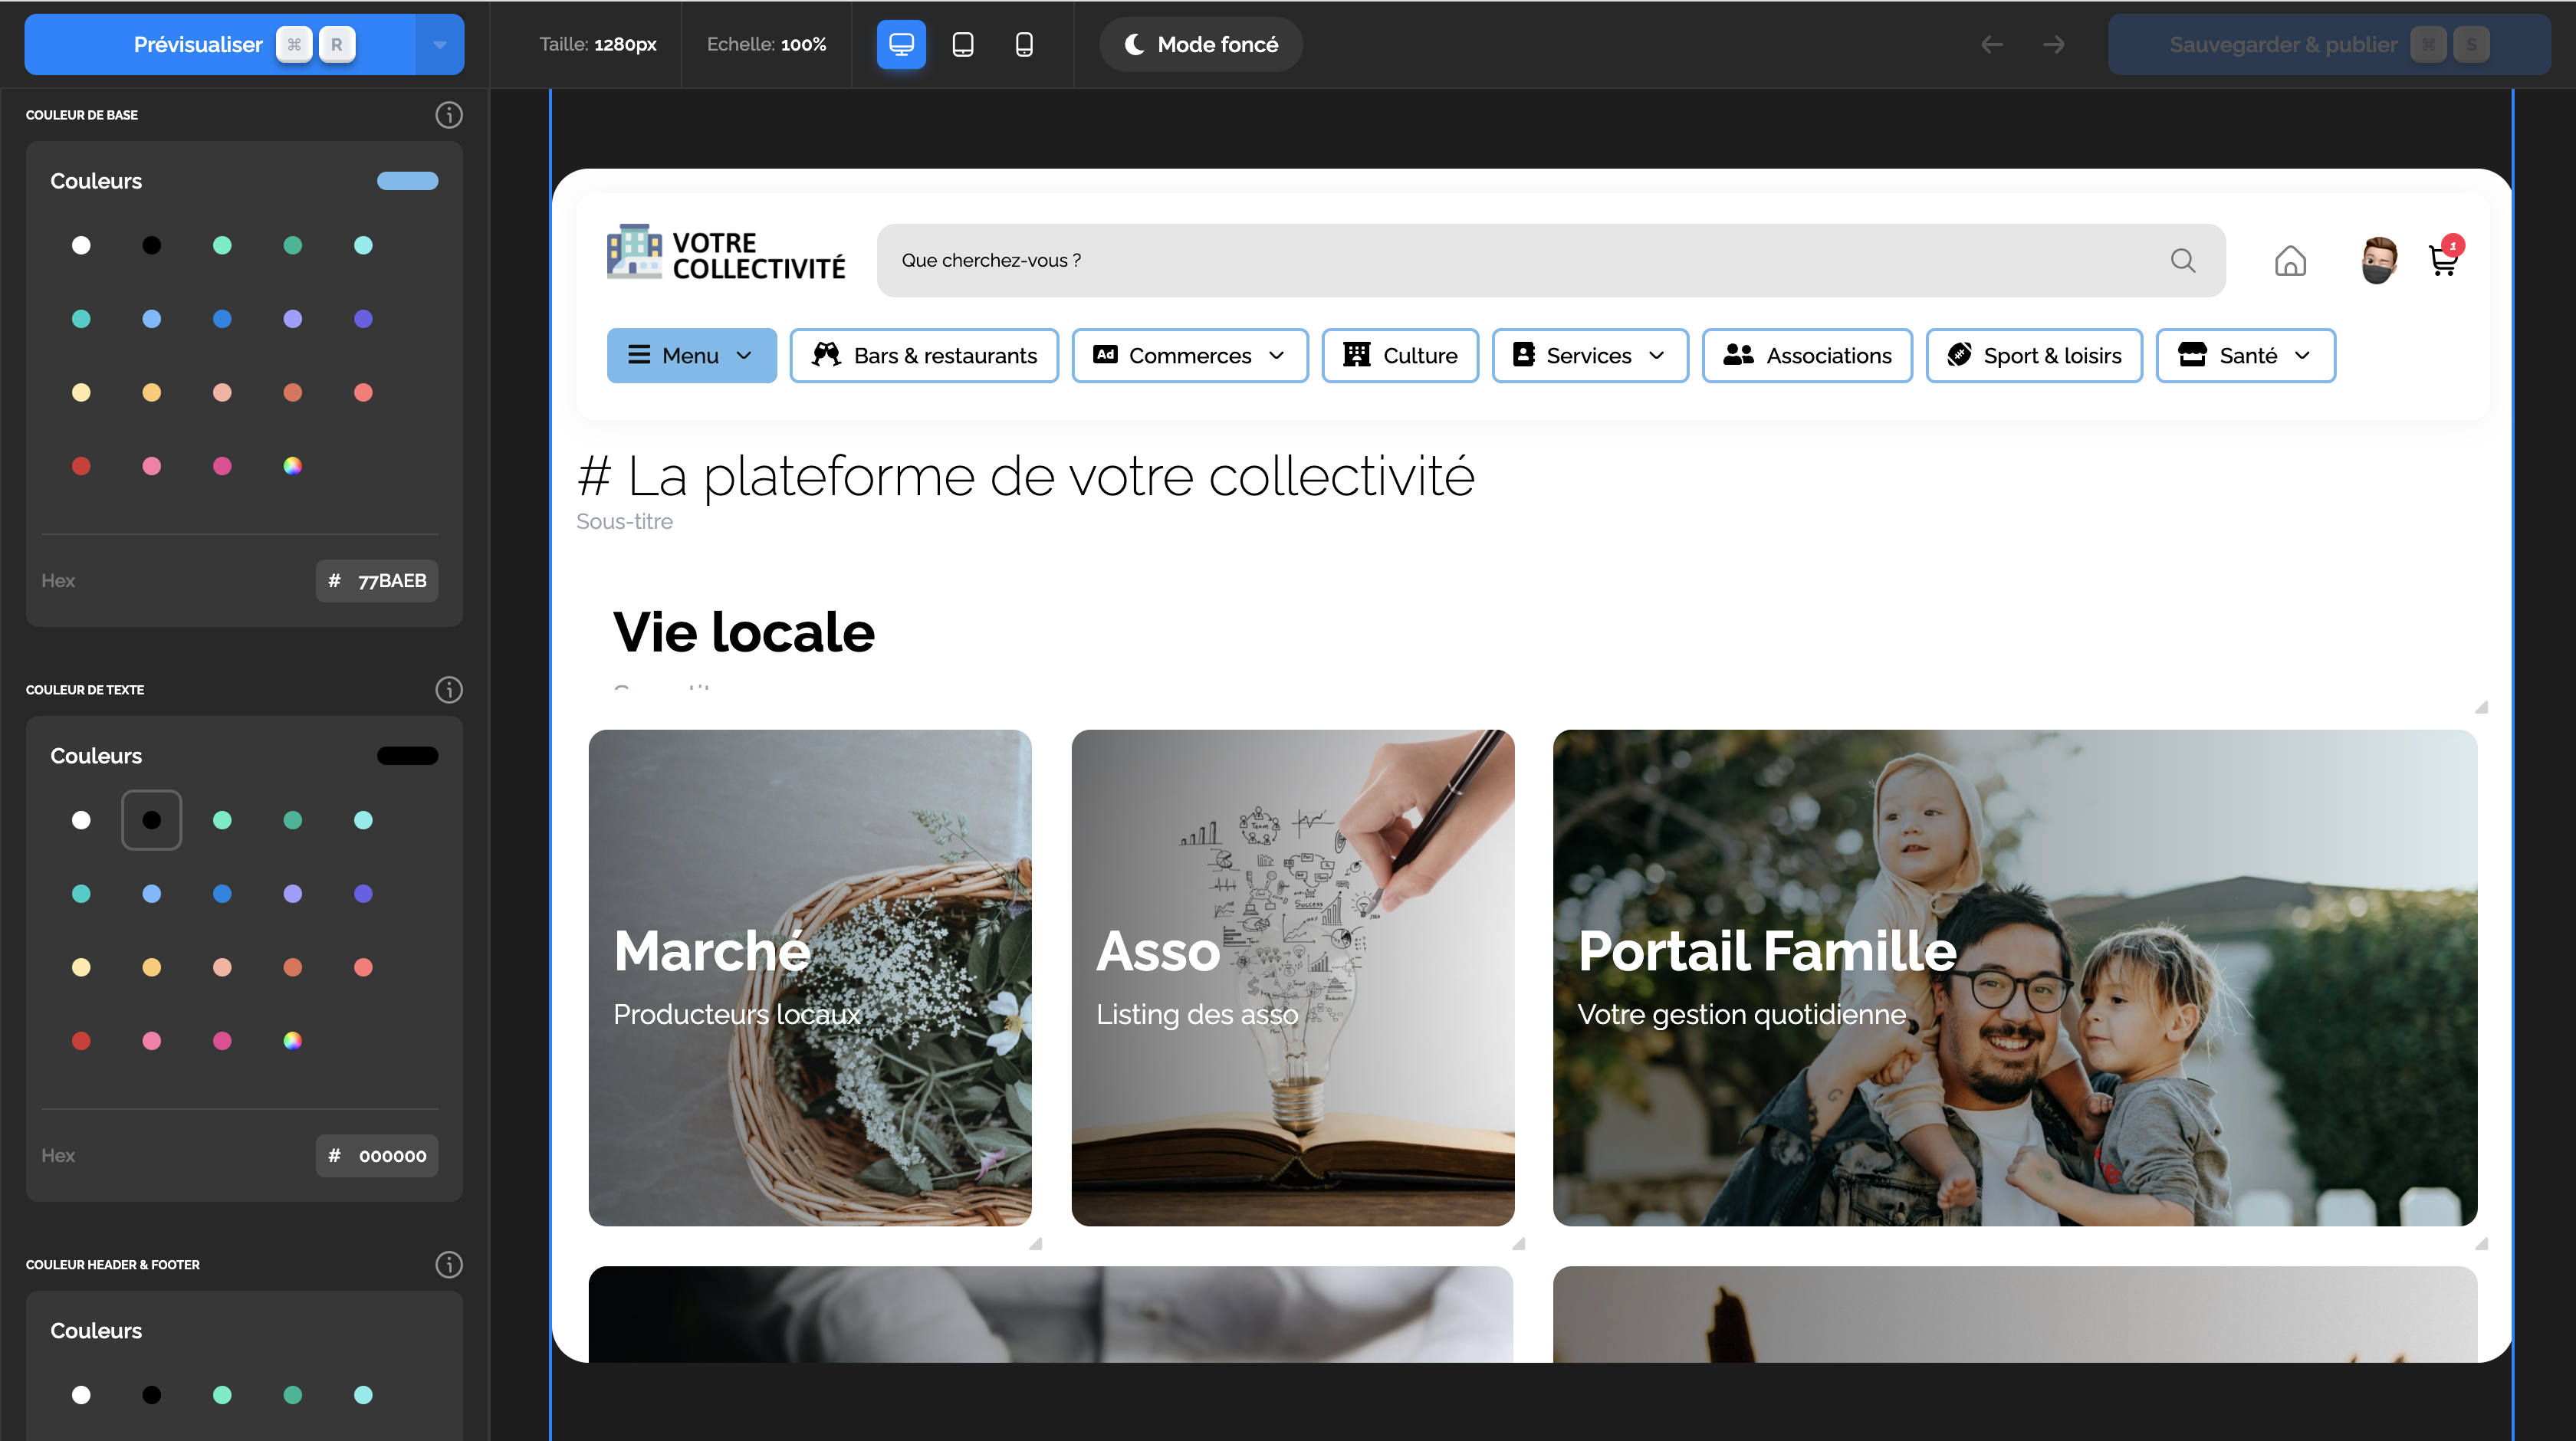The height and width of the screenshot is (1441, 2576).
Task: Open info for Couleur de base
Action: [449, 115]
